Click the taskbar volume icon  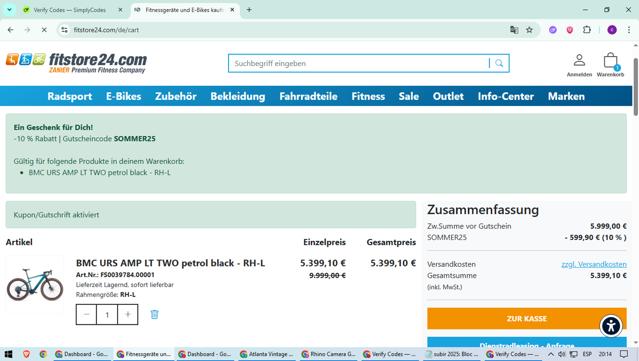coord(562,354)
